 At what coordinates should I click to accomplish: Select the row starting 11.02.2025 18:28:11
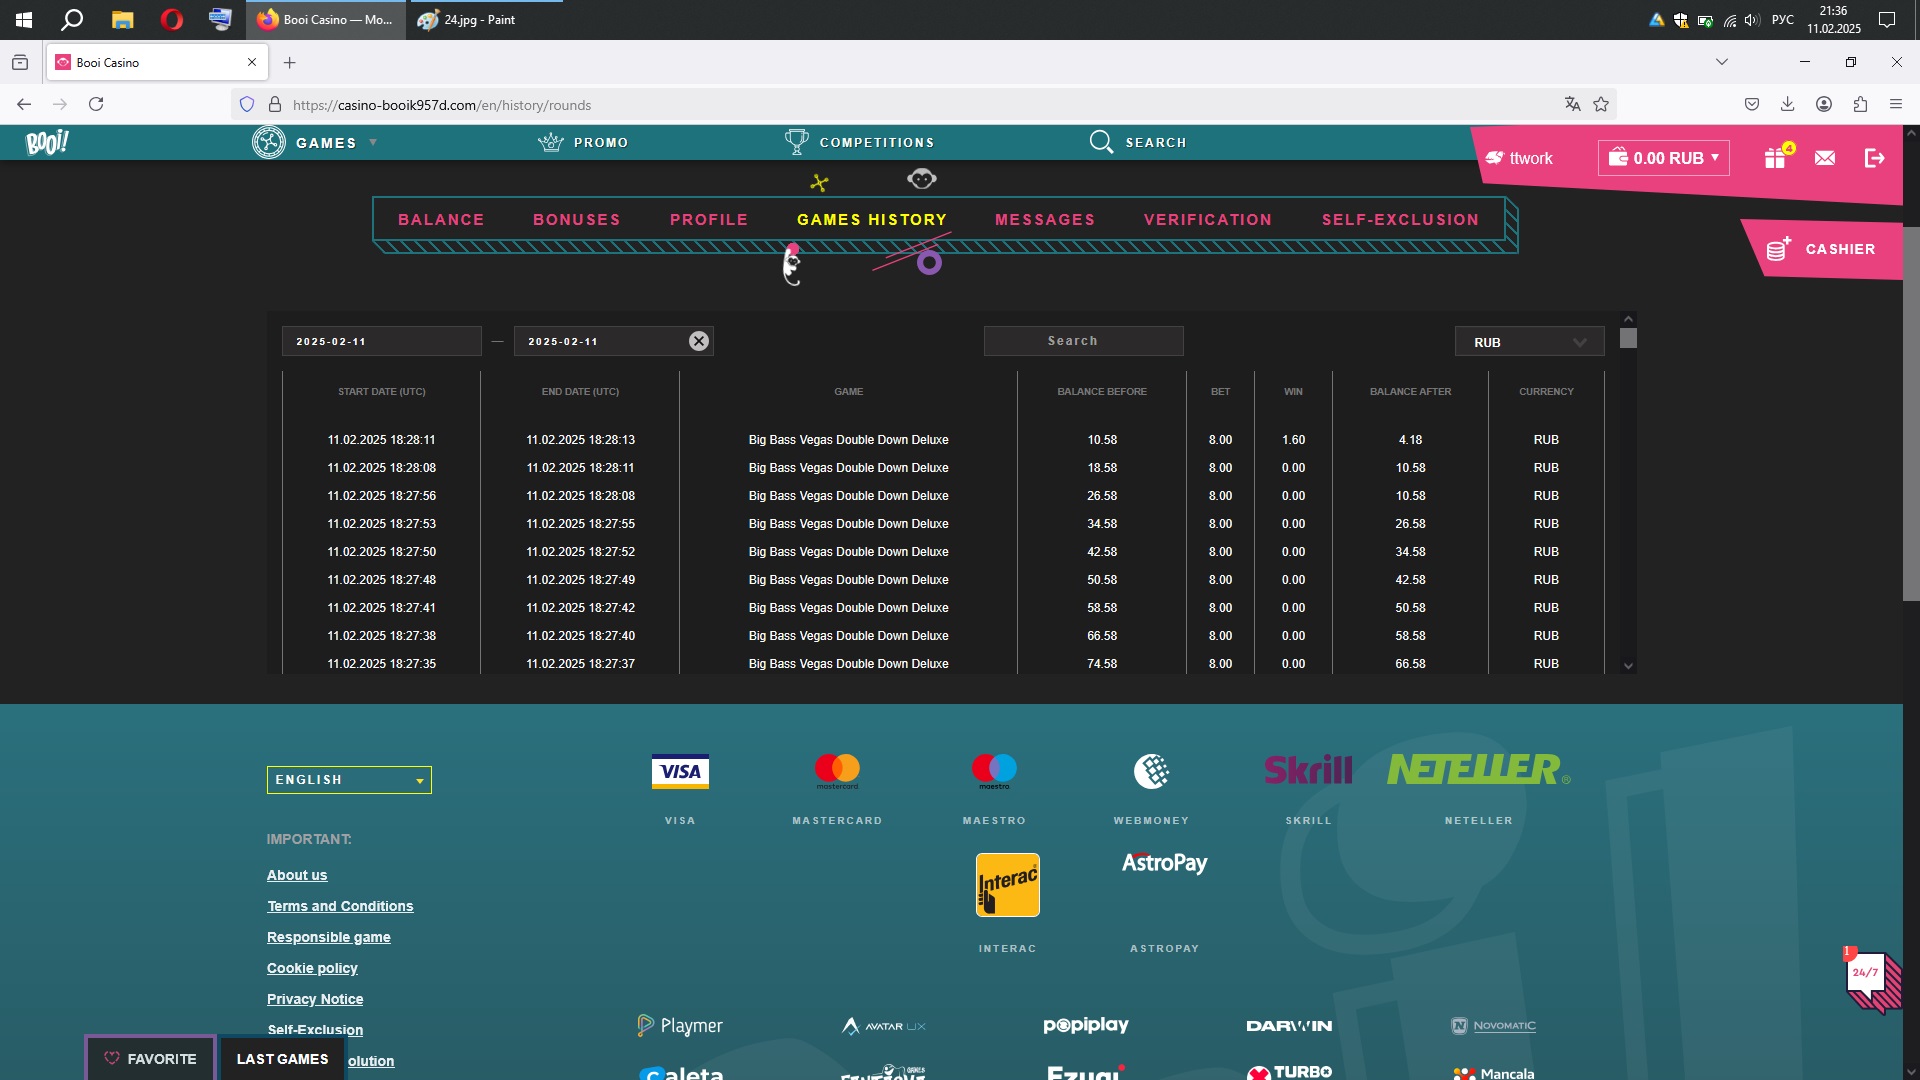(x=943, y=440)
